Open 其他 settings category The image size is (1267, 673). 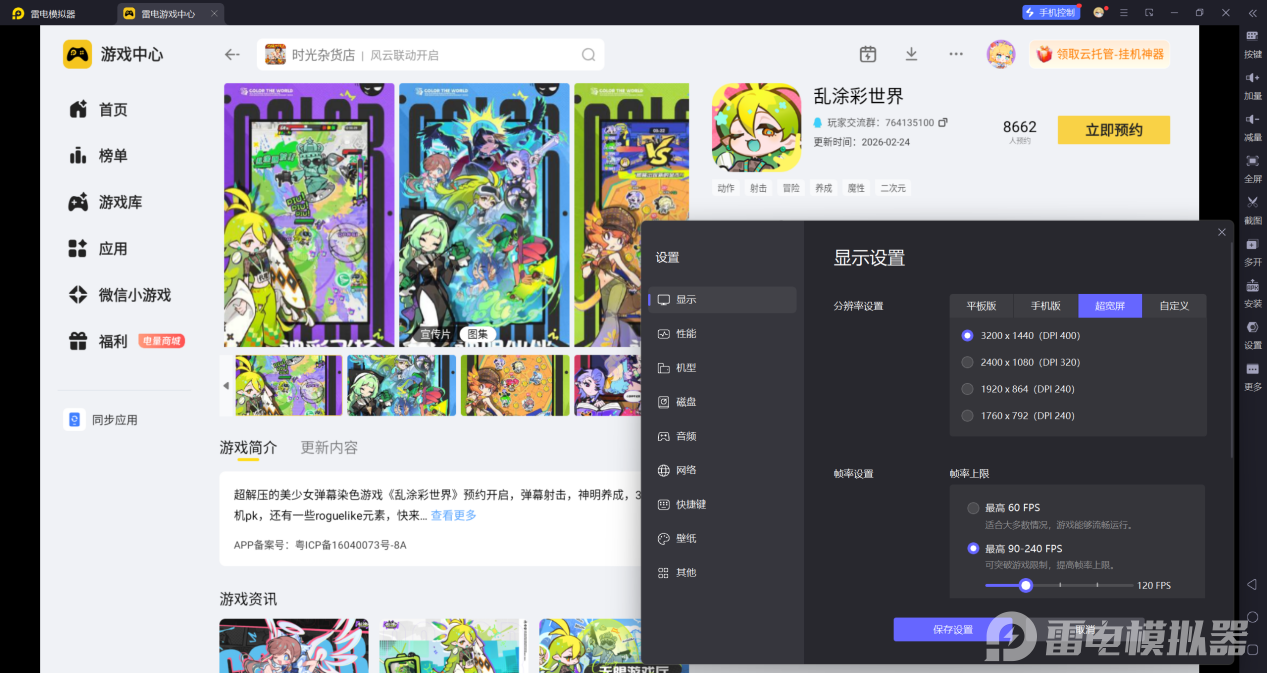(722, 573)
